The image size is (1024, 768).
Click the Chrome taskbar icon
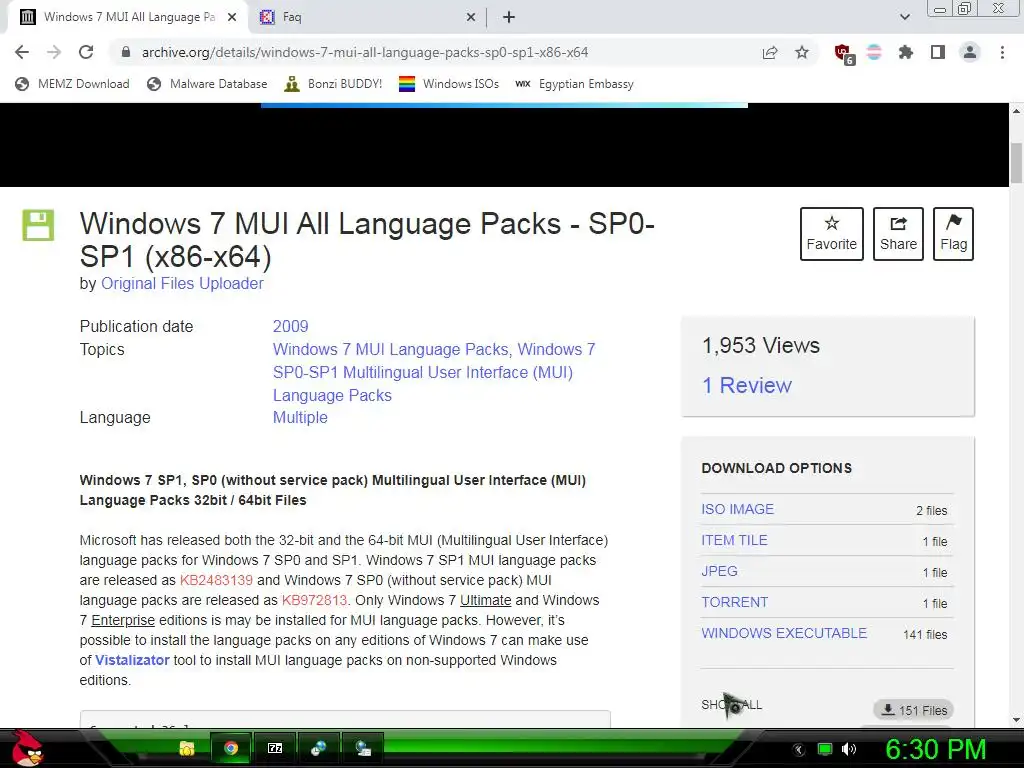tap(231, 748)
